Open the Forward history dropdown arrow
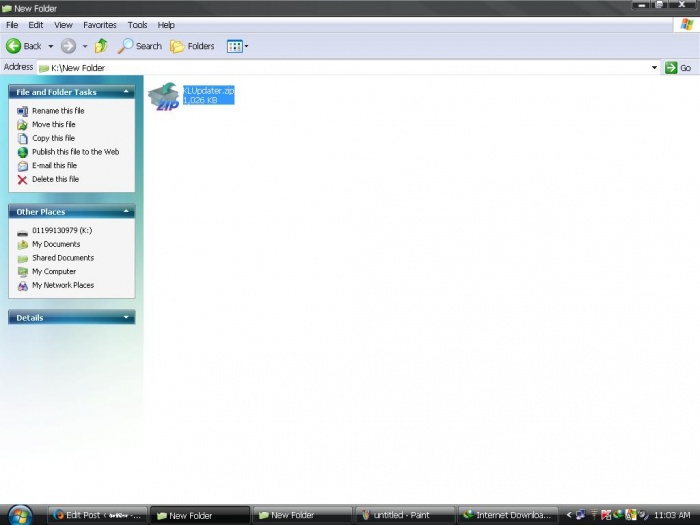 point(85,46)
